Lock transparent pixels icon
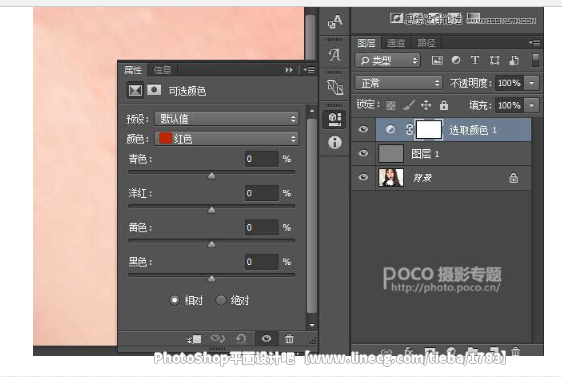The height and width of the screenshot is (377, 562). (390, 105)
